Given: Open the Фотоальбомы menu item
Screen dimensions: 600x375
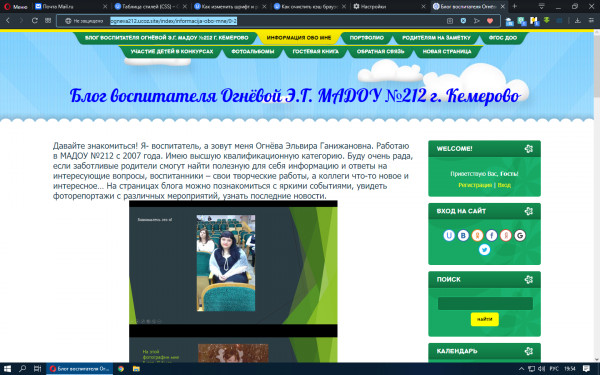Looking at the screenshot, I should [x=253, y=51].
